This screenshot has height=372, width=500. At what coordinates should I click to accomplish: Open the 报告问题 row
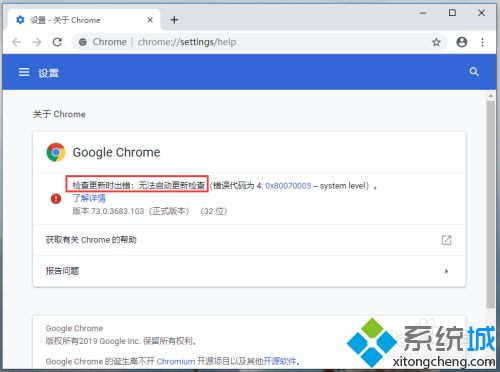(249, 271)
